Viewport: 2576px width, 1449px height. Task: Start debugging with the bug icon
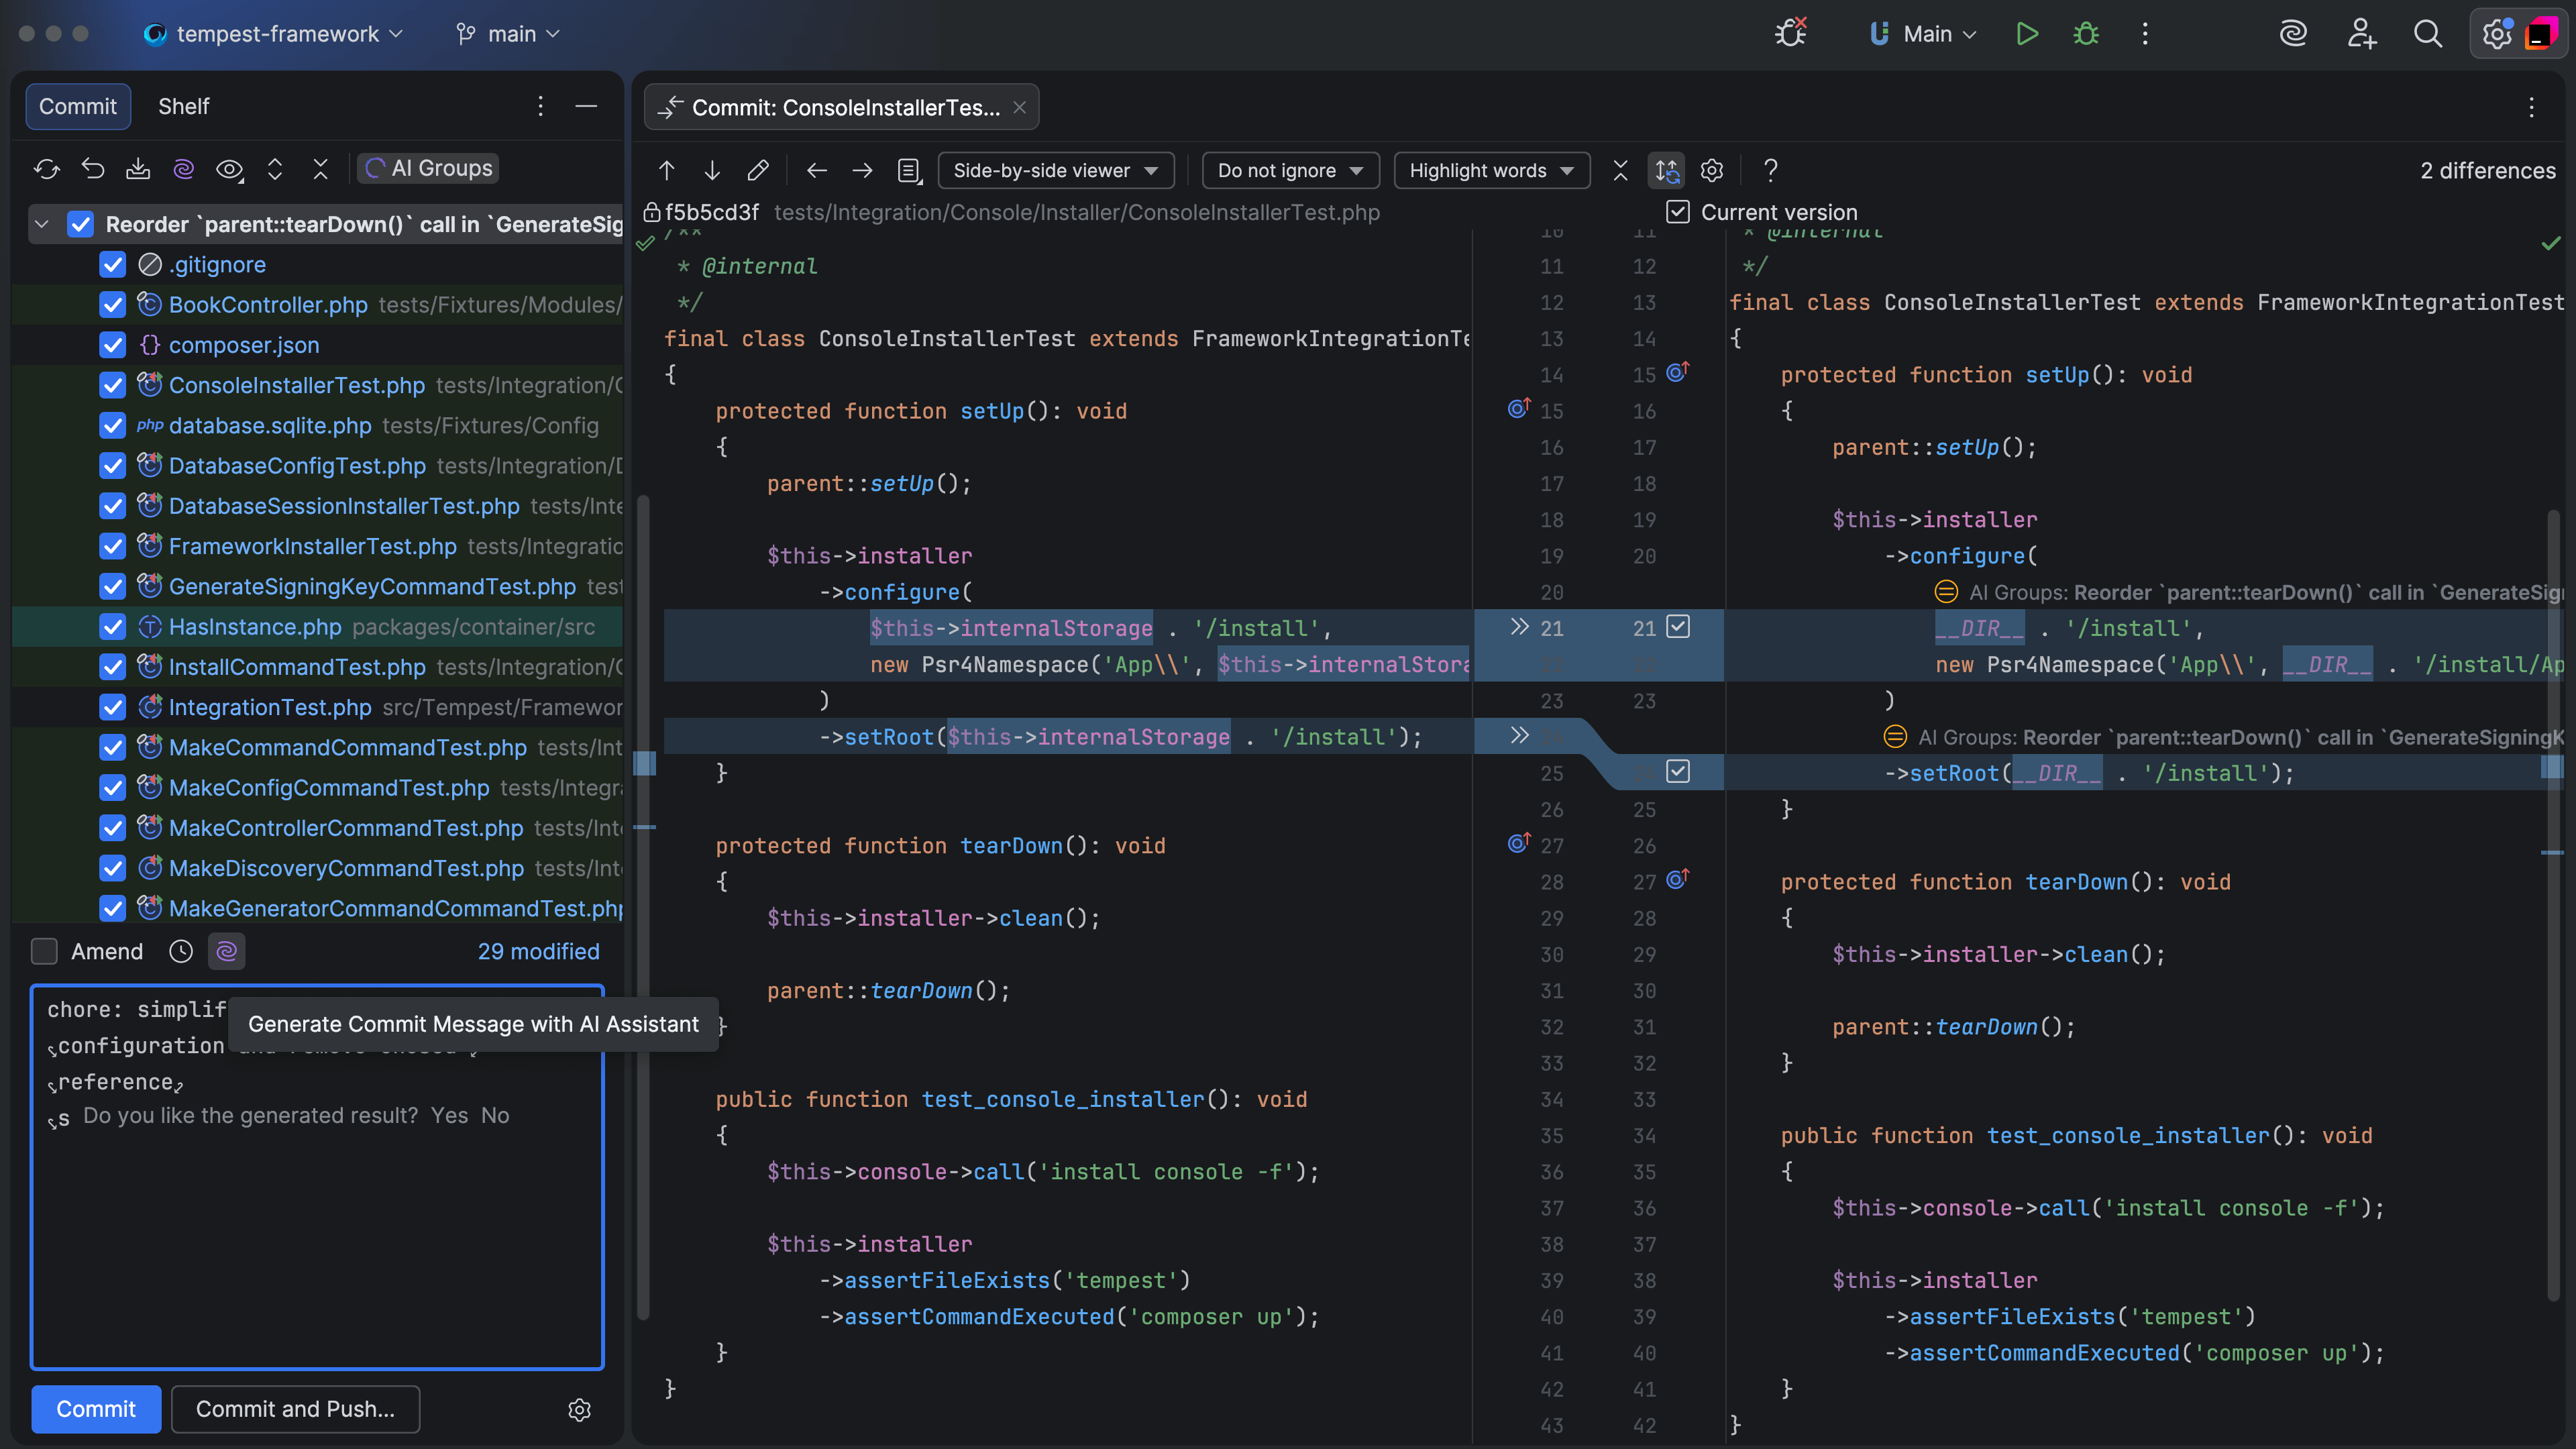[2086, 33]
